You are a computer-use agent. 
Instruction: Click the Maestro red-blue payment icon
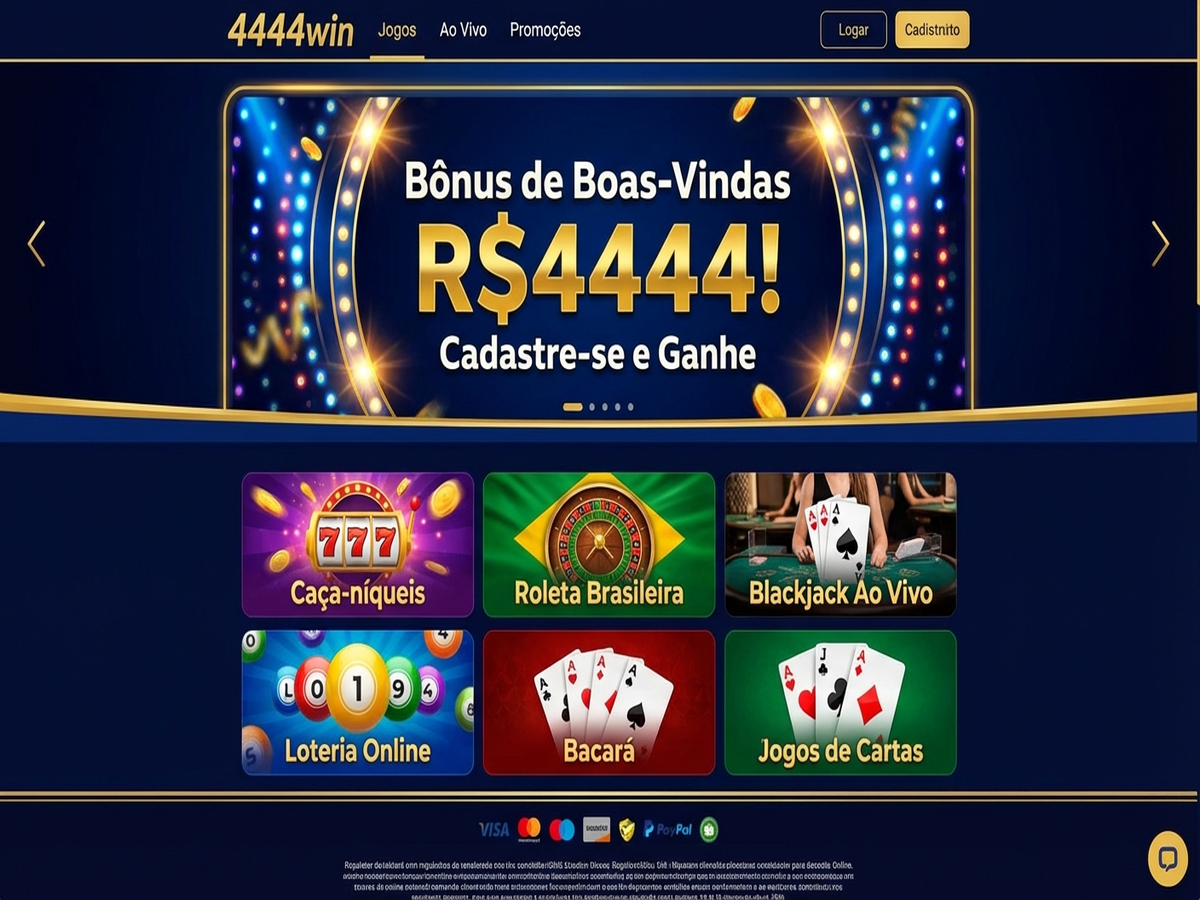(x=562, y=829)
